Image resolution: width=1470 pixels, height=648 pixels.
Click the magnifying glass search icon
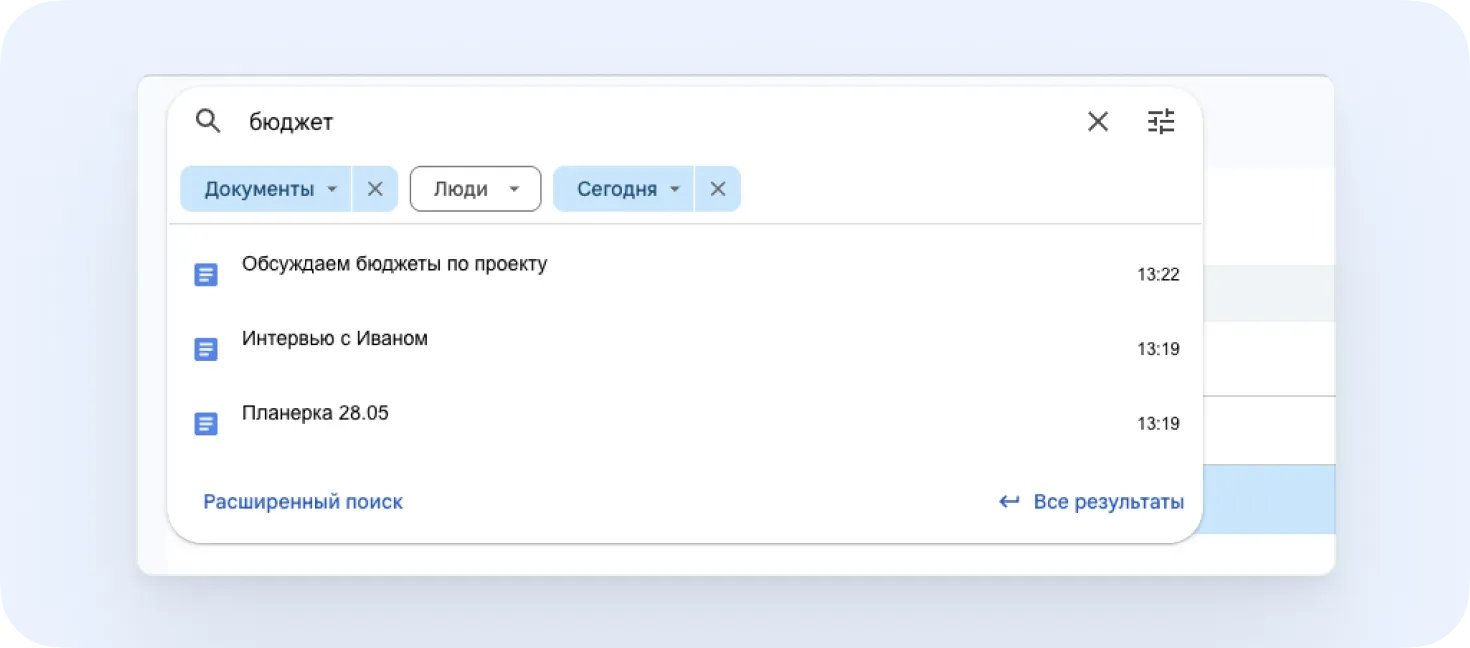point(207,122)
